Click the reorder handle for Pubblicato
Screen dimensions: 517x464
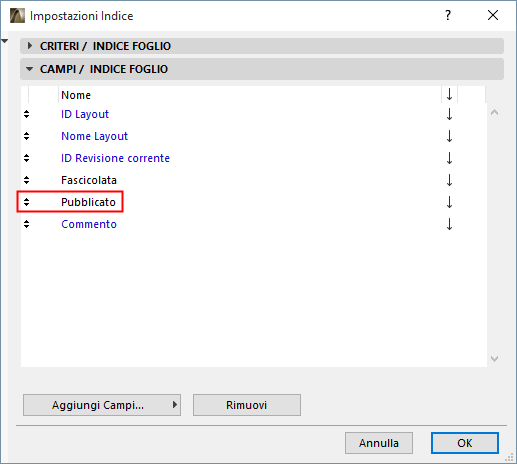pyautogui.click(x=27, y=202)
